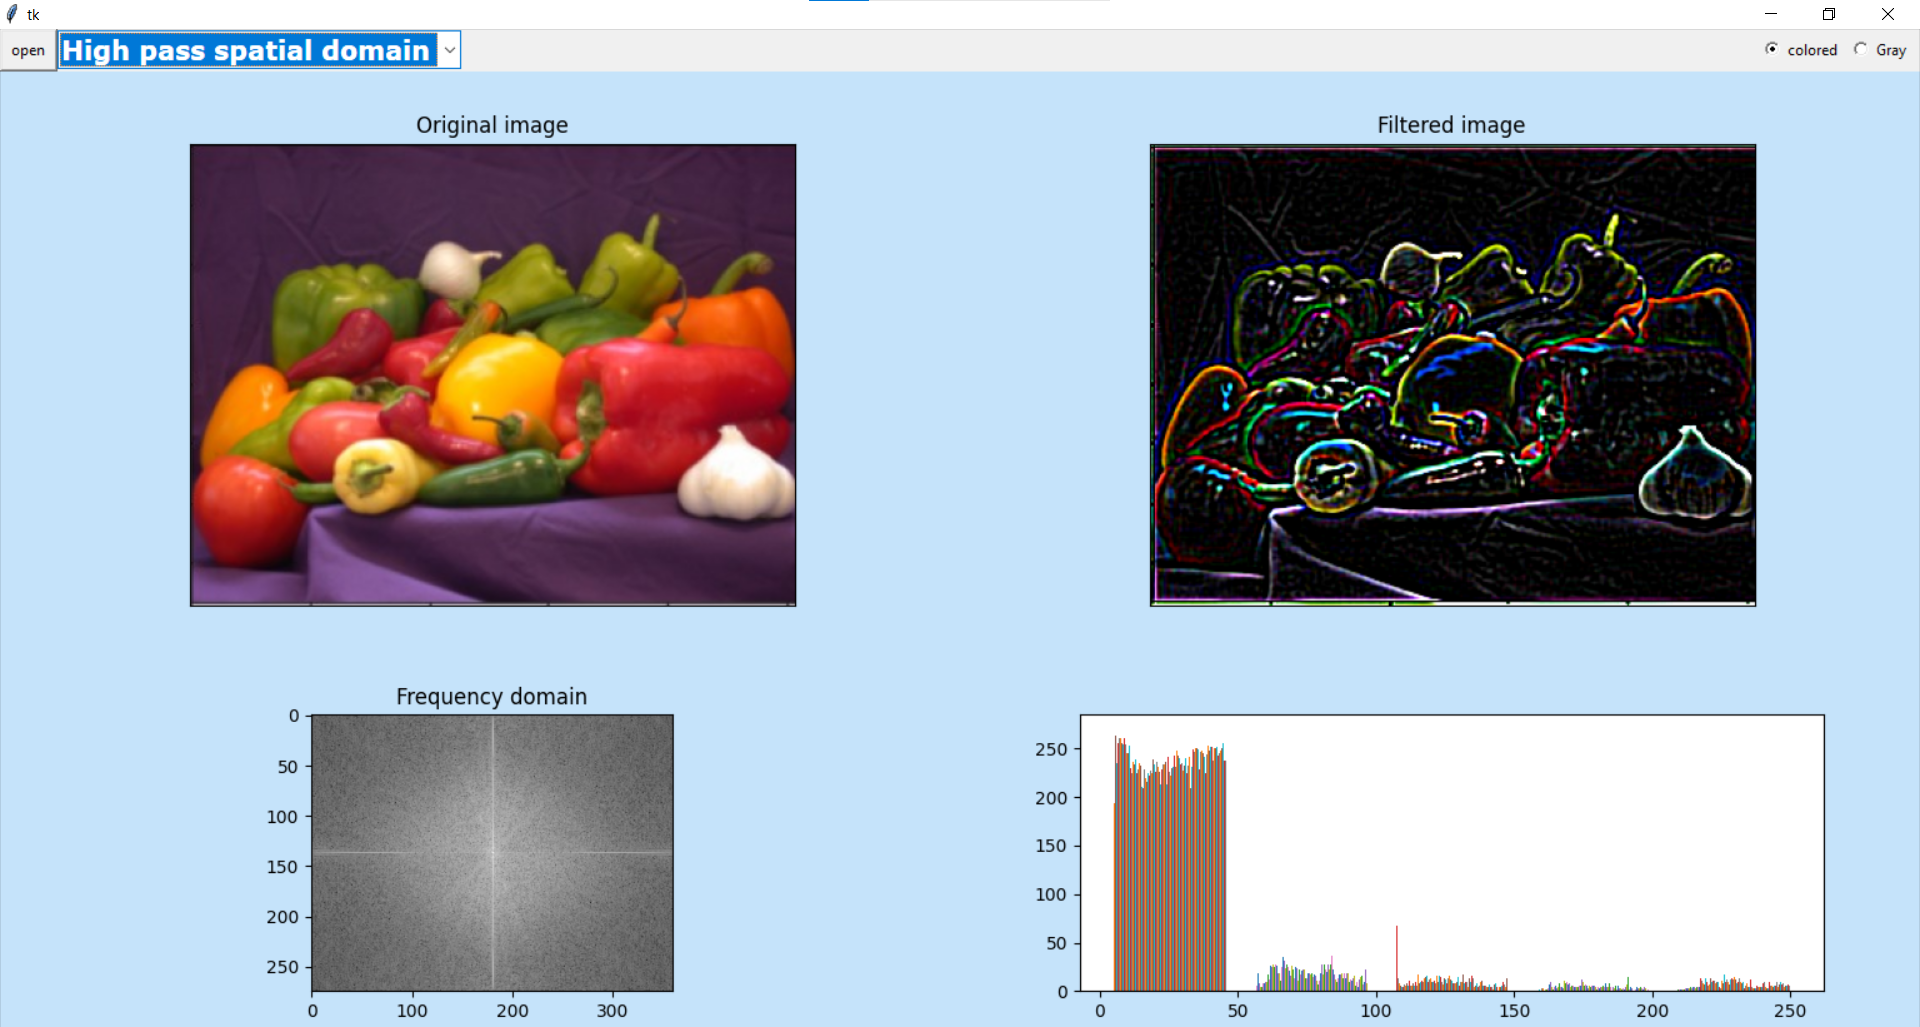This screenshot has height=1027, width=1920.
Task: Click the selected 'High pass spatial domain' text field
Action: [x=248, y=50]
